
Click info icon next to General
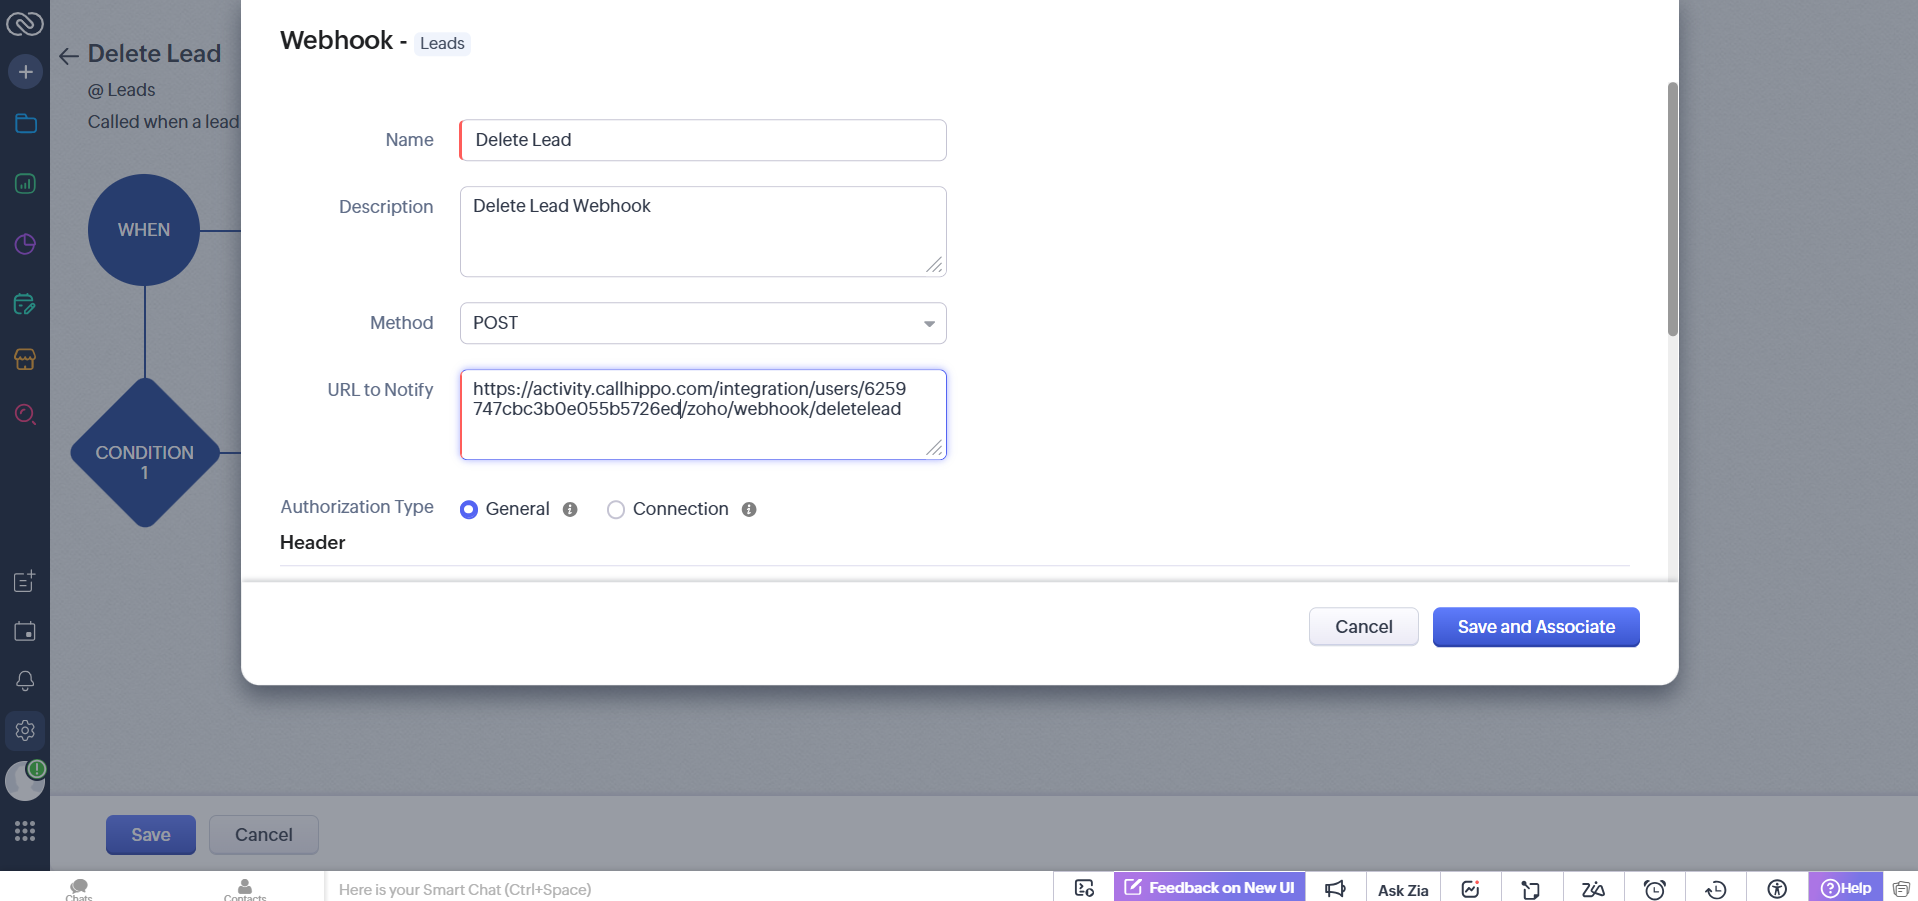point(570,509)
